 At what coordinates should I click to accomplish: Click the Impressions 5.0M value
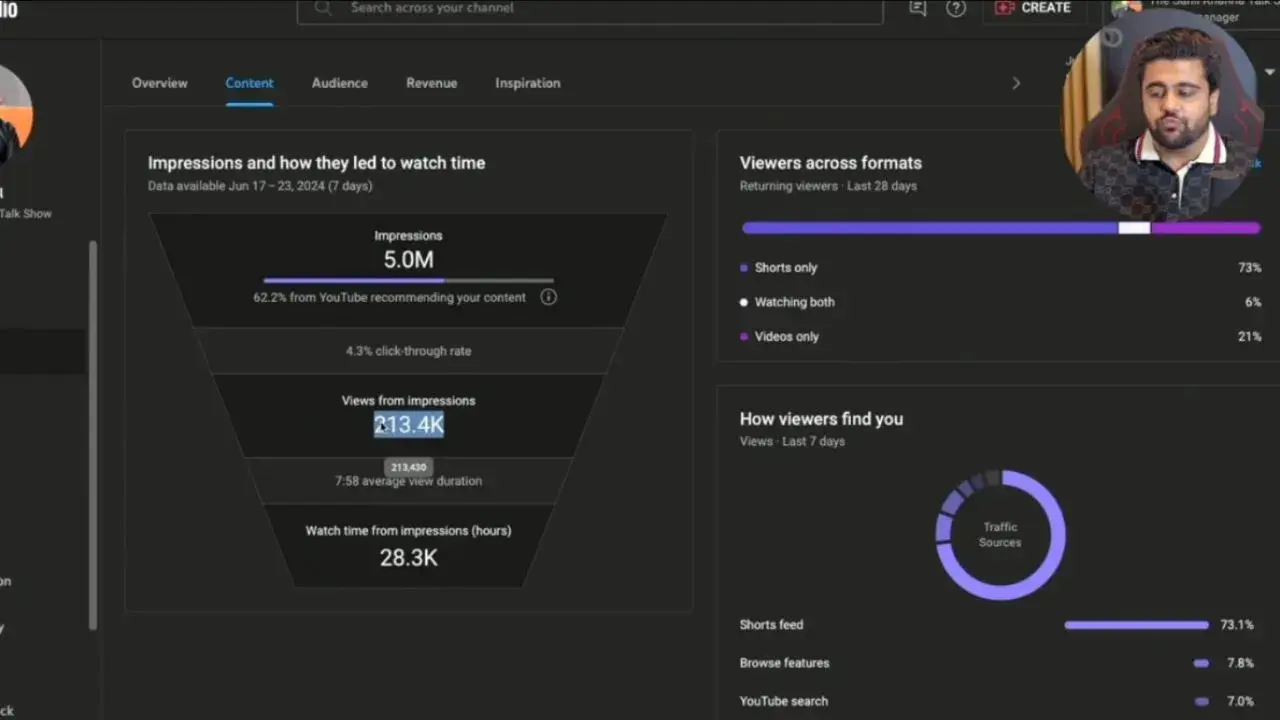pyautogui.click(x=408, y=260)
